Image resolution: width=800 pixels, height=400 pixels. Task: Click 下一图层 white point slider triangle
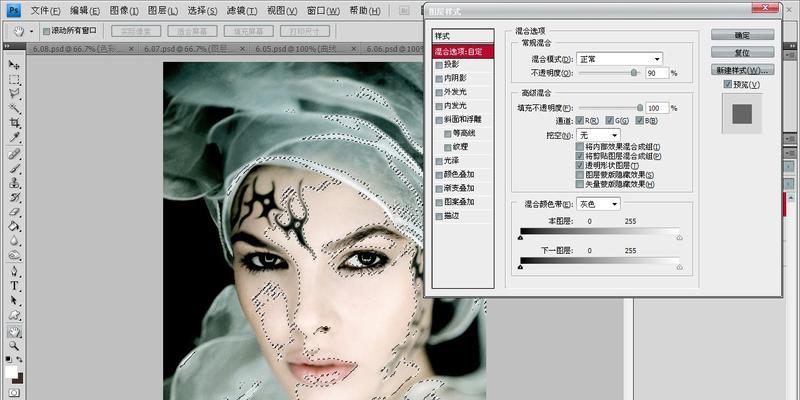click(679, 267)
